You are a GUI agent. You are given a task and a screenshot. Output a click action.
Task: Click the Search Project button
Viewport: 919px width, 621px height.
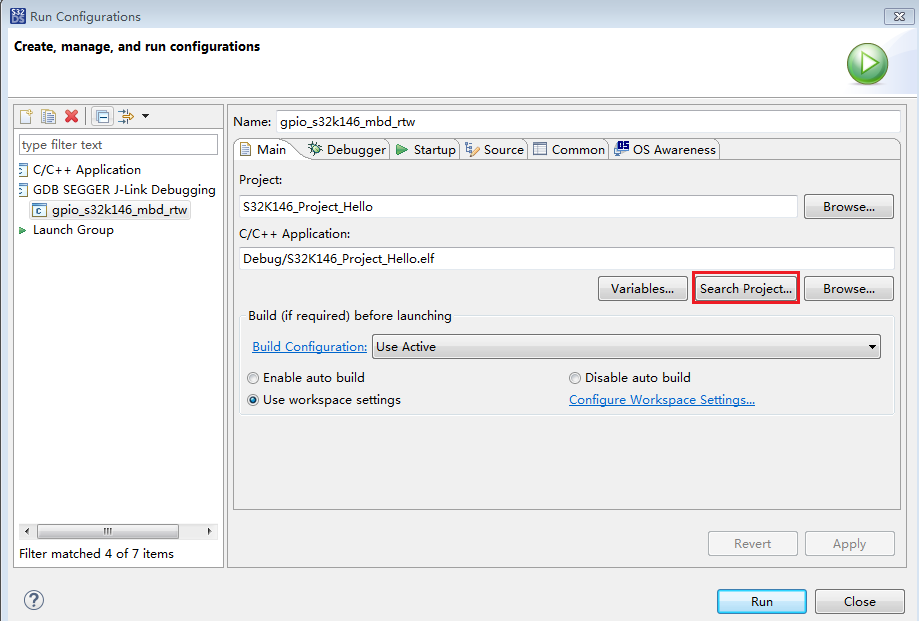745,288
